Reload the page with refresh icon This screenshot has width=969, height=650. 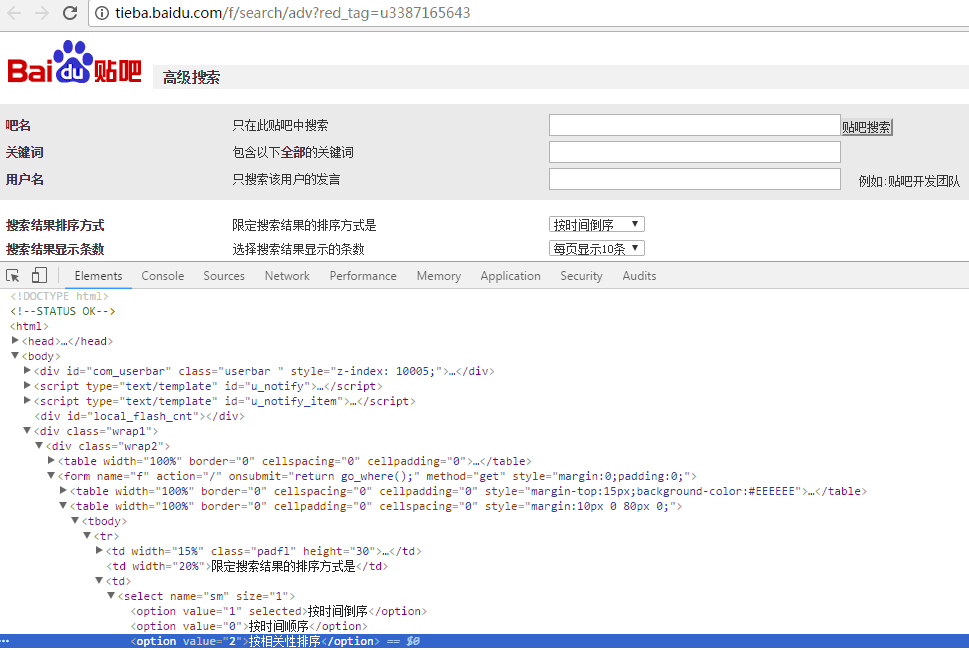70,13
